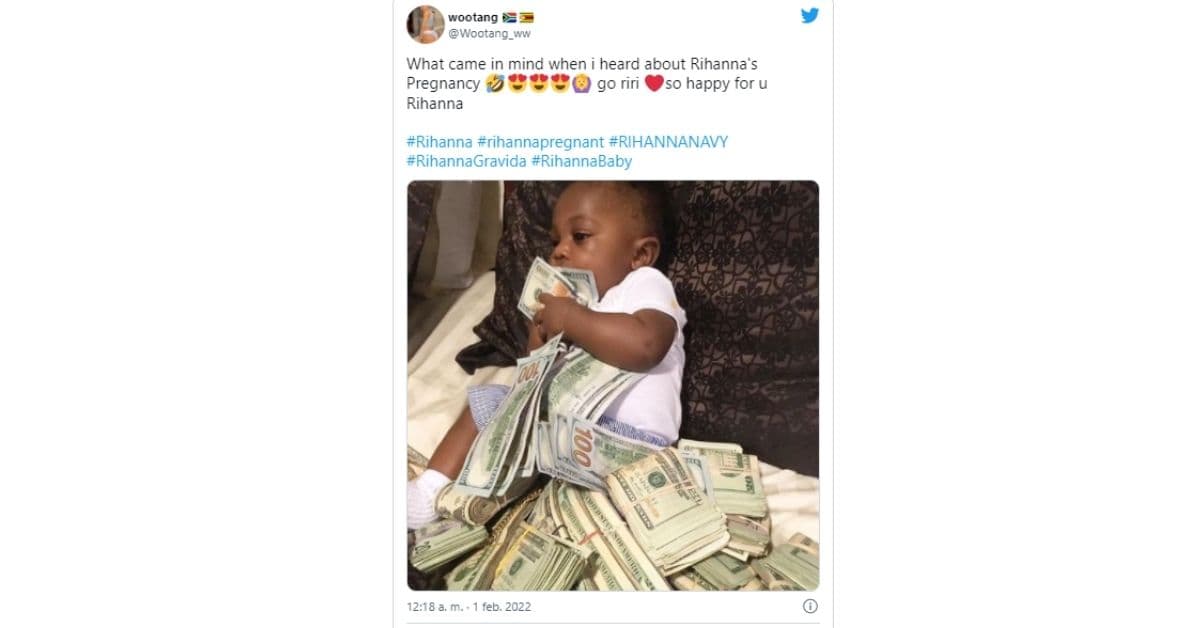Click the "so happy for u" text
Viewport: 1200px width, 628px height.
[716, 84]
